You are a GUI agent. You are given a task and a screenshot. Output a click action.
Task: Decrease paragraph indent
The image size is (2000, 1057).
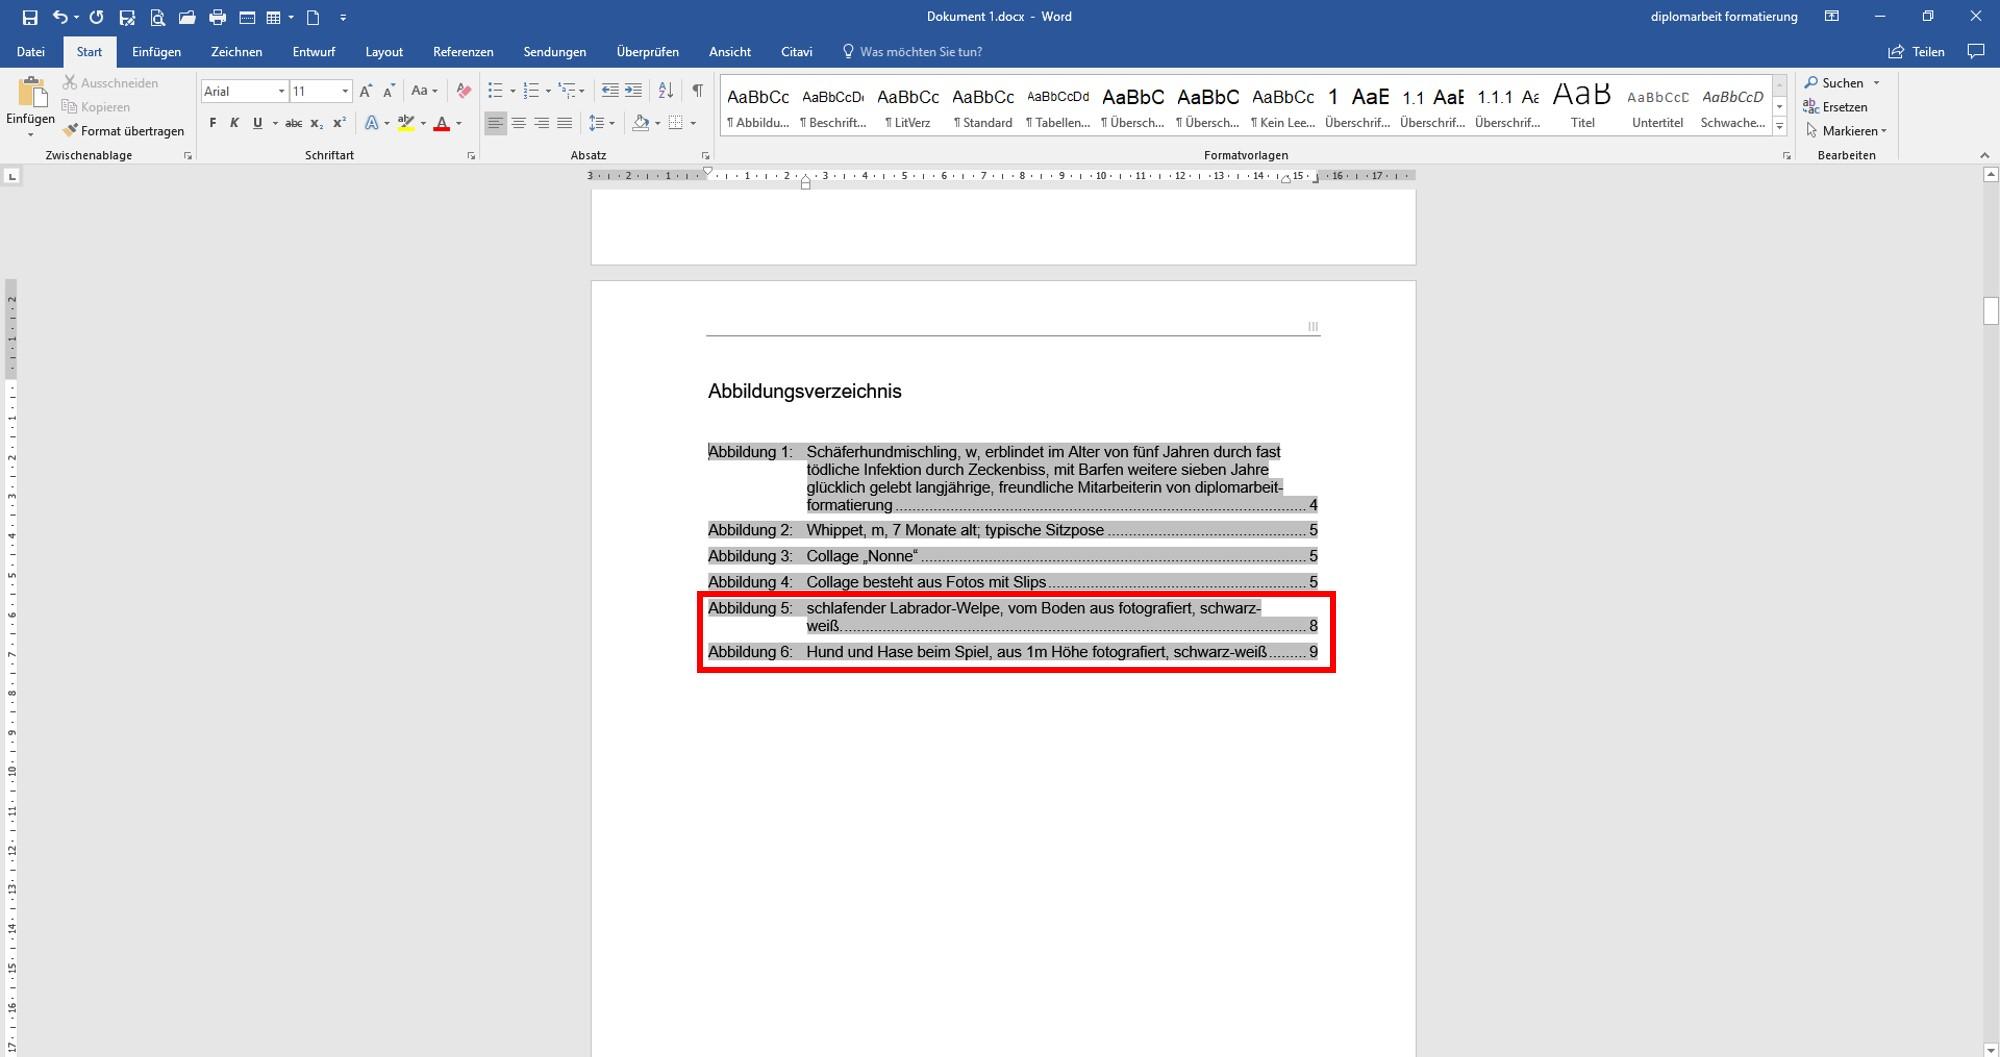[x=610, y=91]
